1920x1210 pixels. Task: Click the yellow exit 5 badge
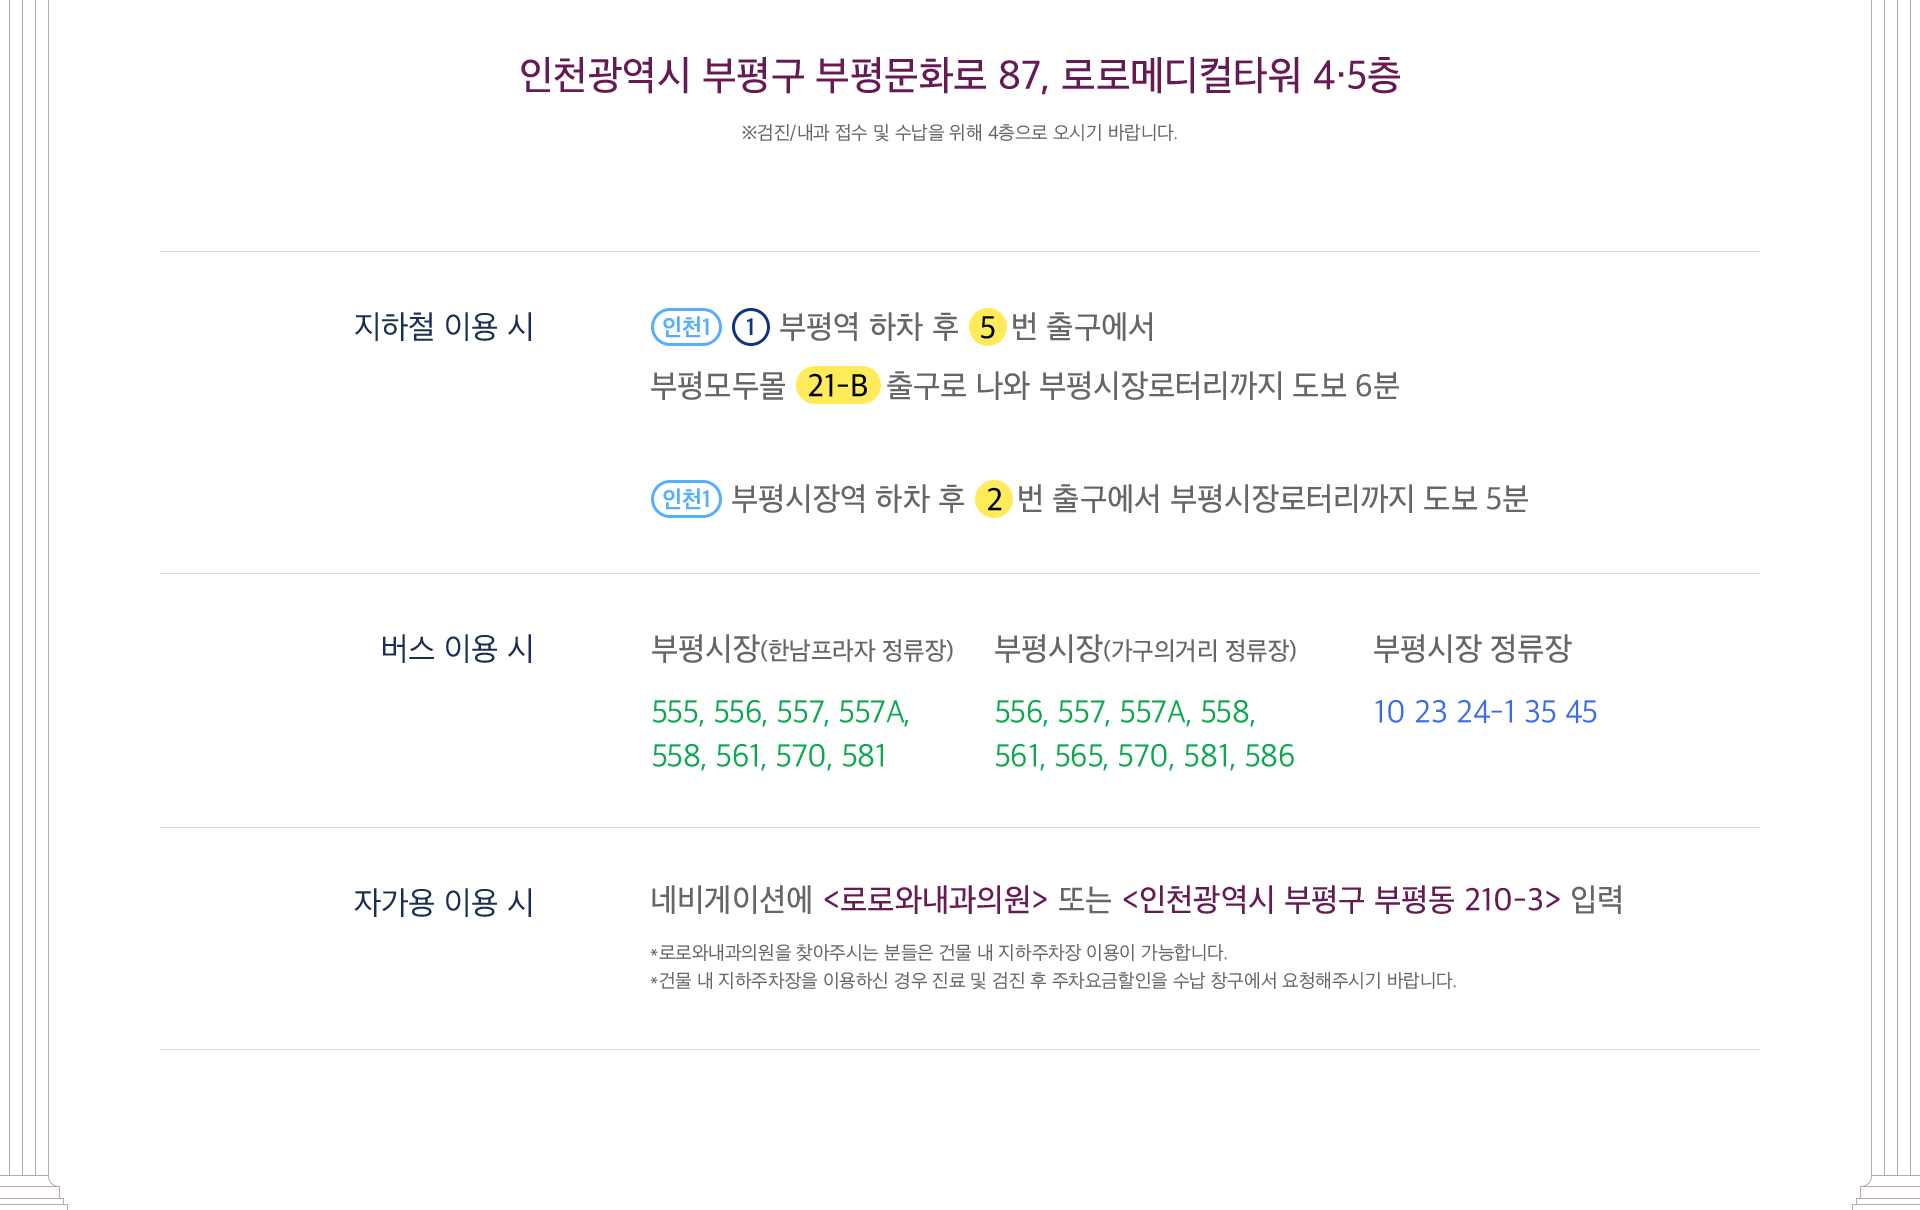pyautogui.click(x=987, y=327)
